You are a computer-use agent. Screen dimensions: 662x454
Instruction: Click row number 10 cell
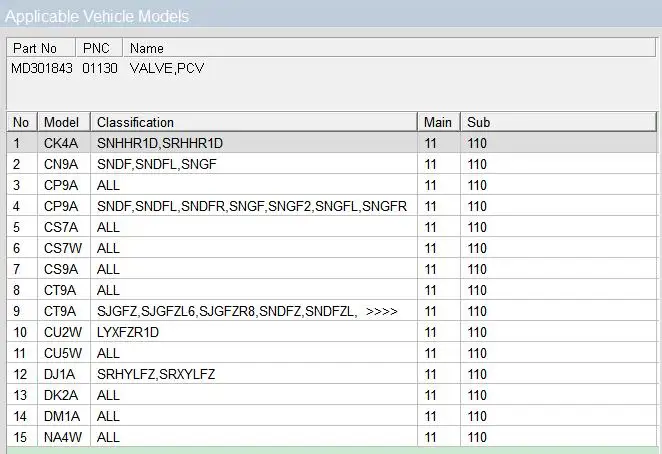[20, 332]
